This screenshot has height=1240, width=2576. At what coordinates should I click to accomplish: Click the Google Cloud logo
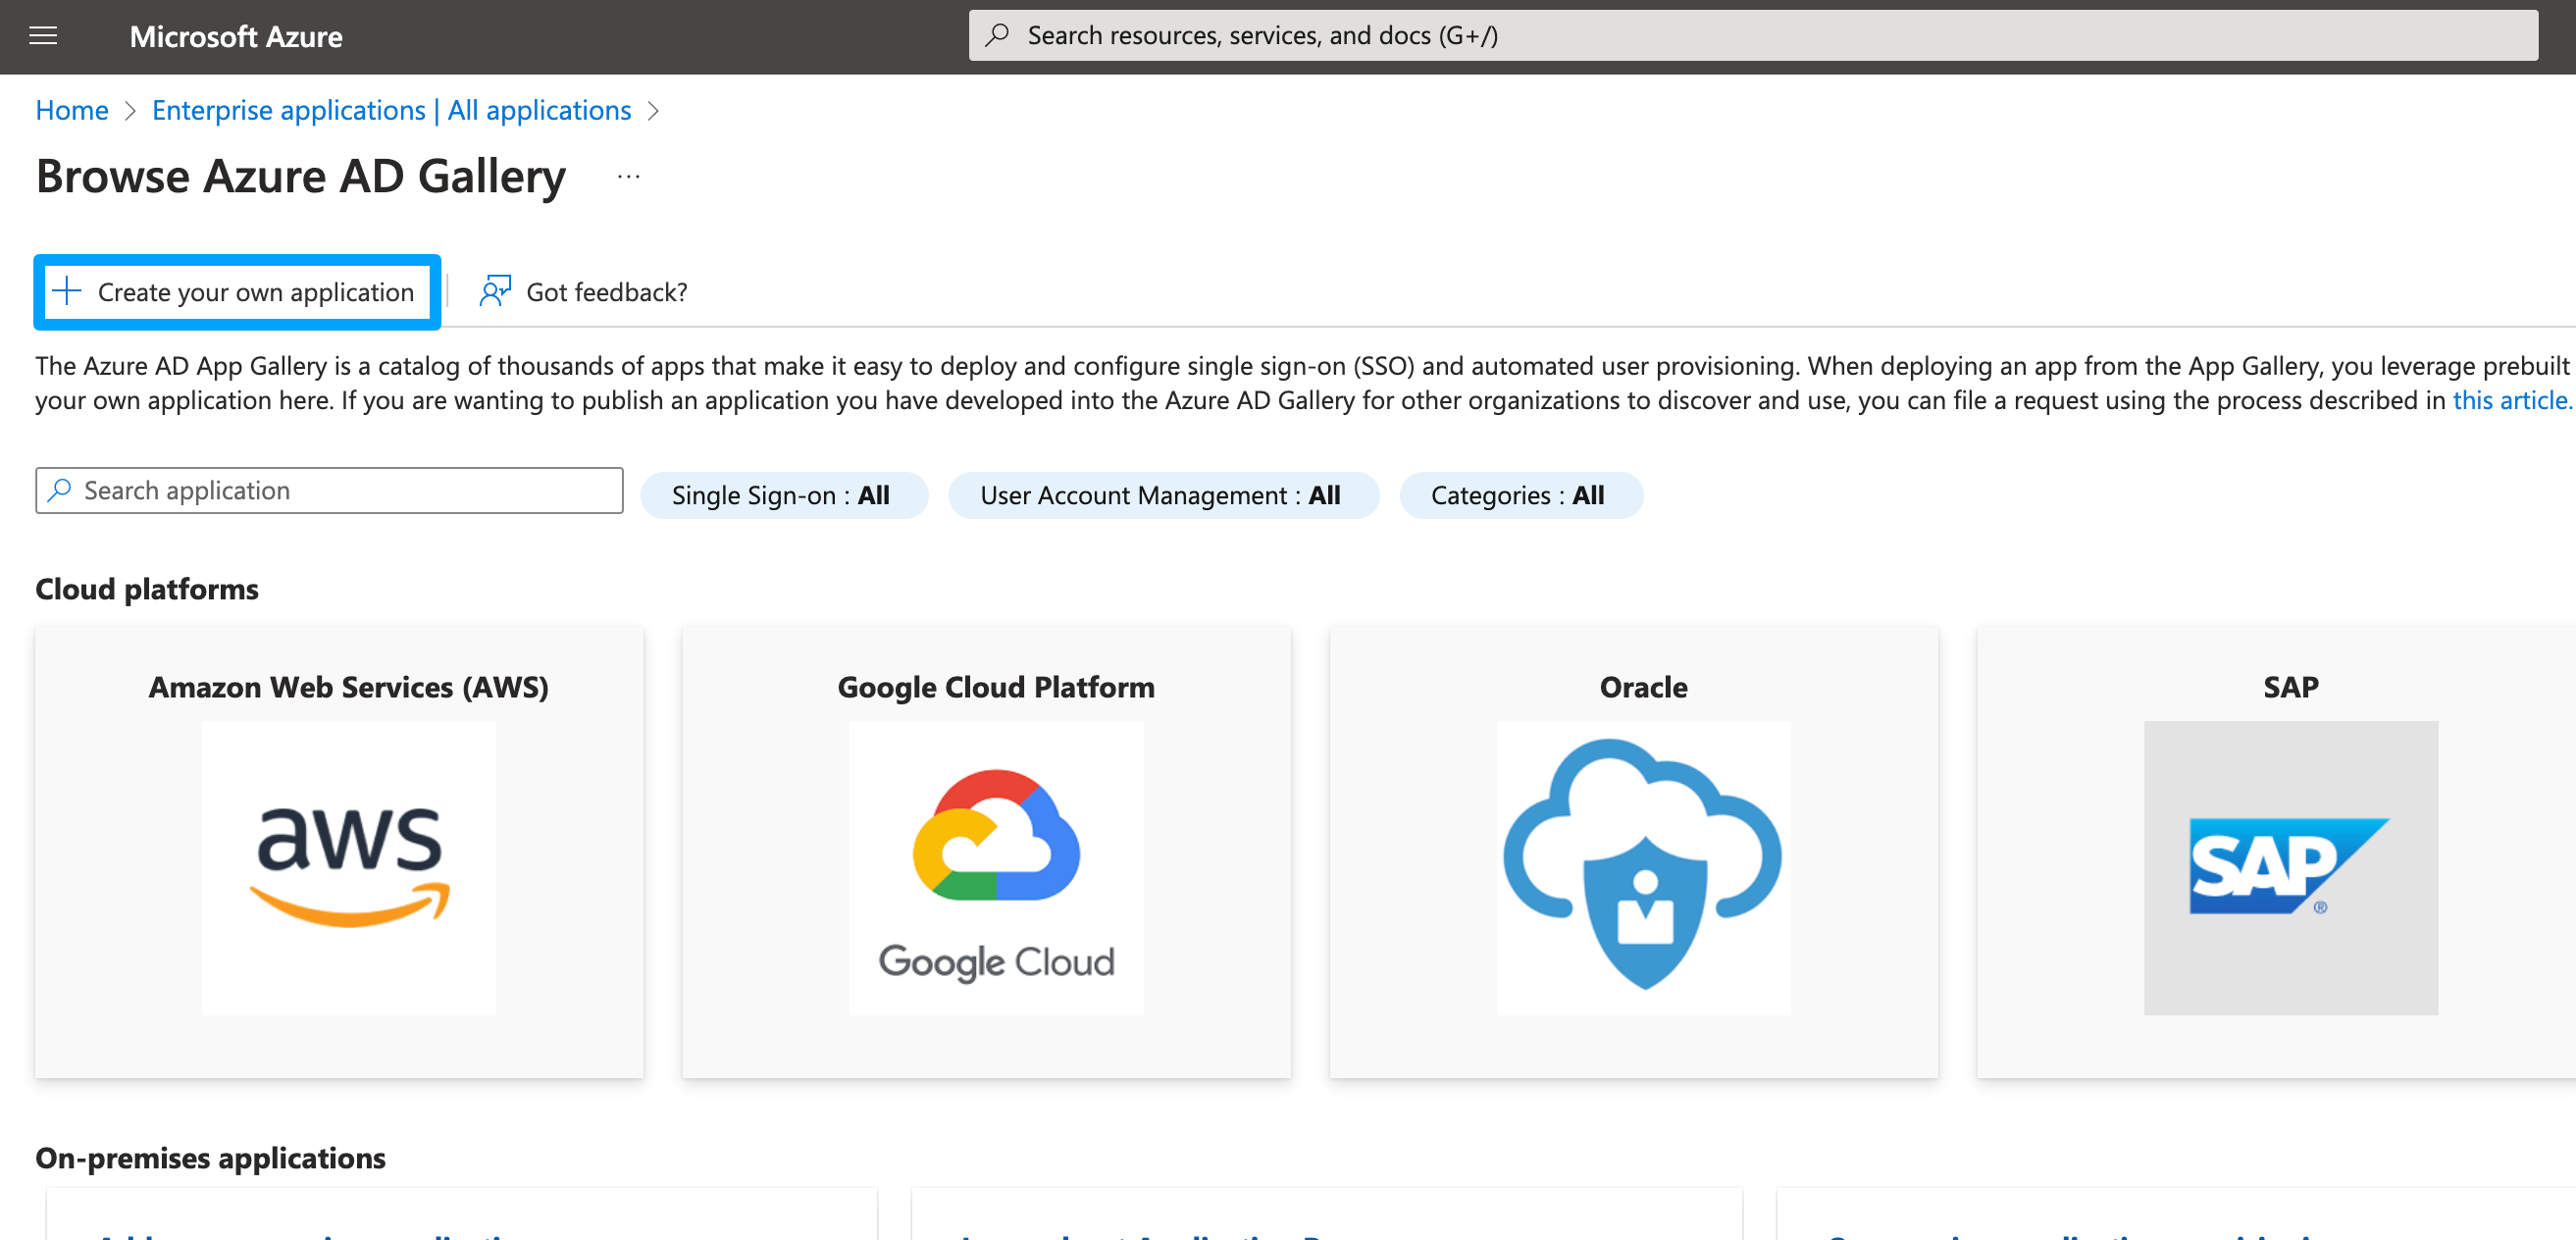(x=995, y=867)
